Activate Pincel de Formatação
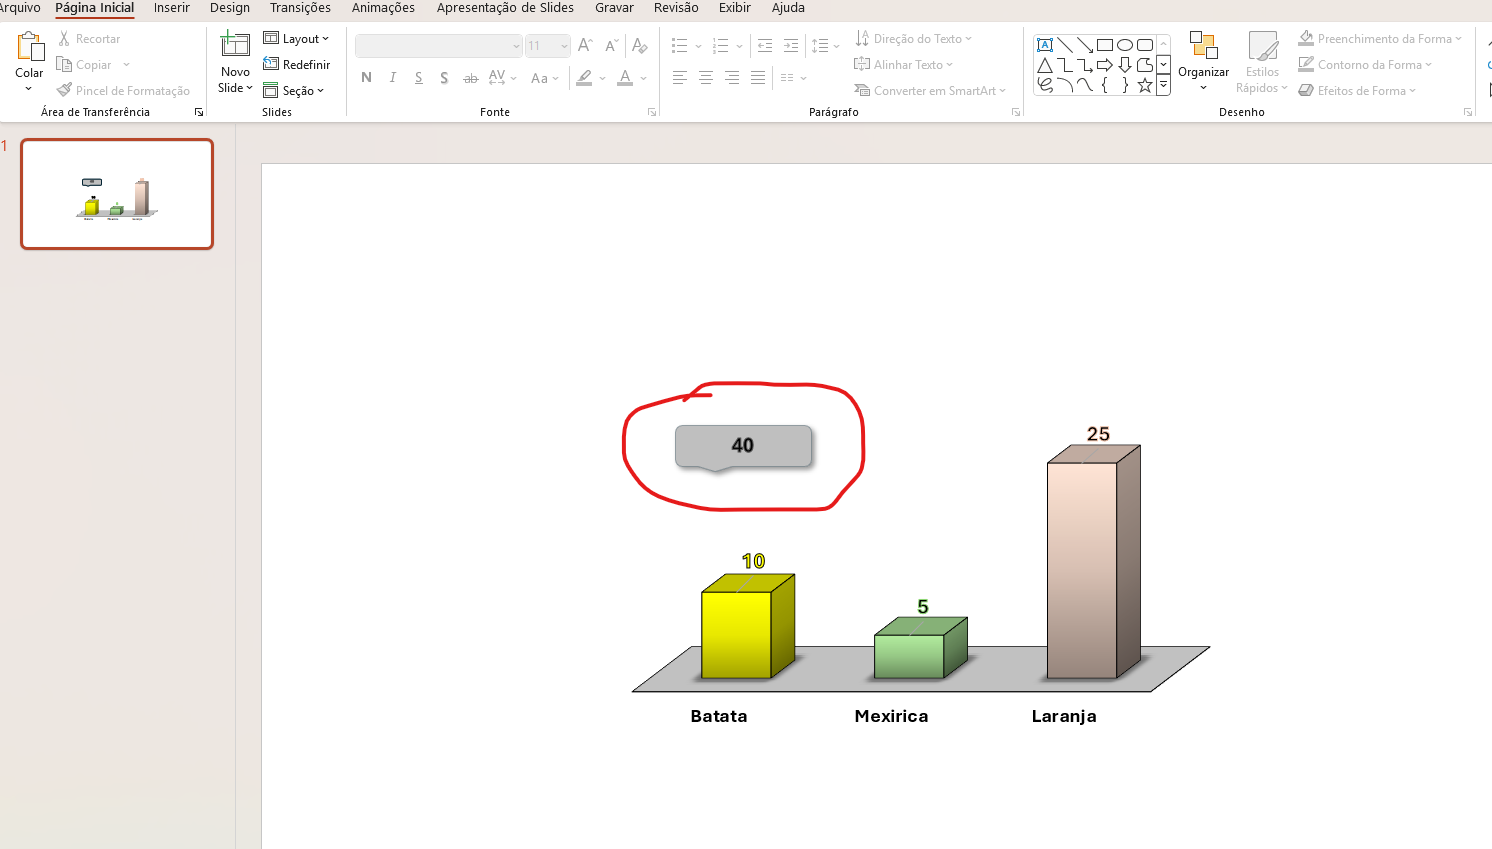This screenshot has width=1492, height=849. point(123,91)
